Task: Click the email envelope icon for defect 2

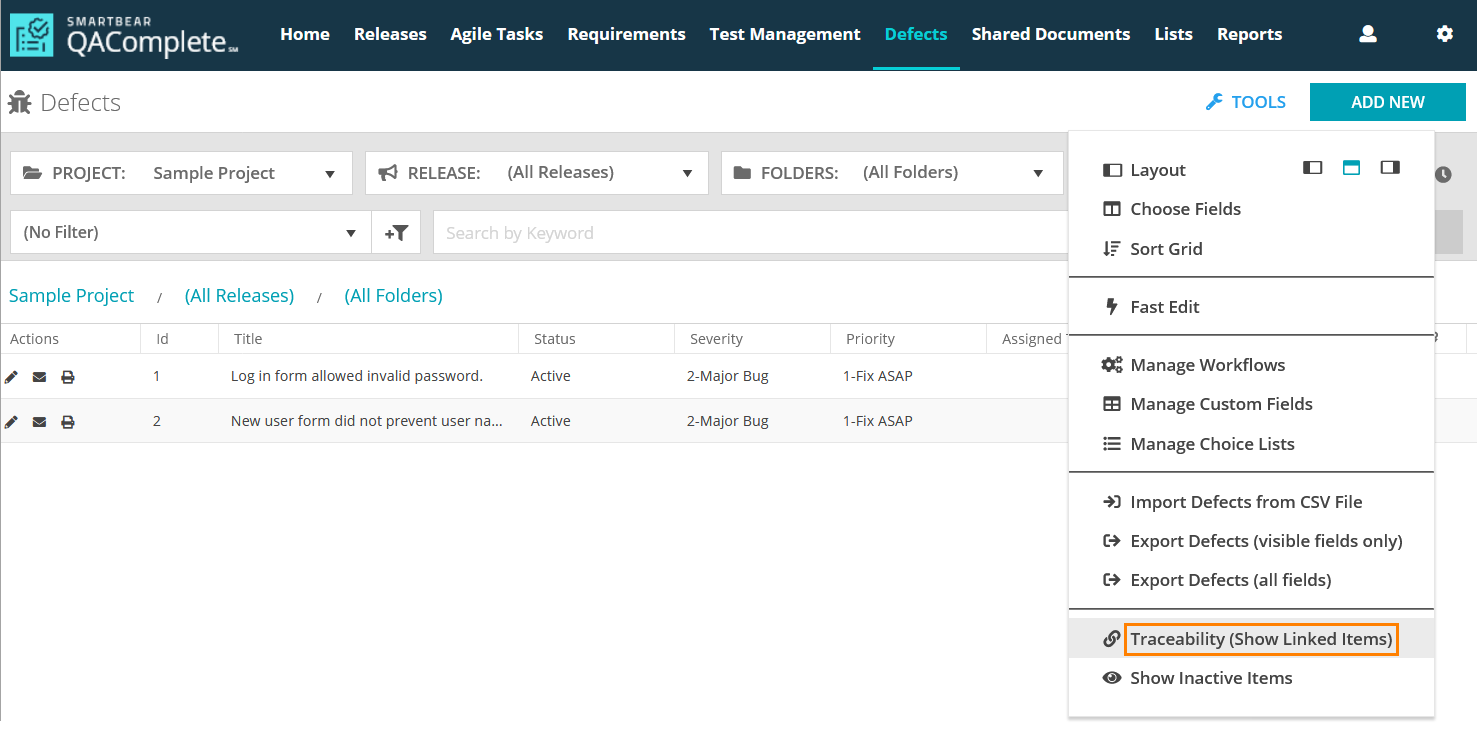Action: point(39,422)
